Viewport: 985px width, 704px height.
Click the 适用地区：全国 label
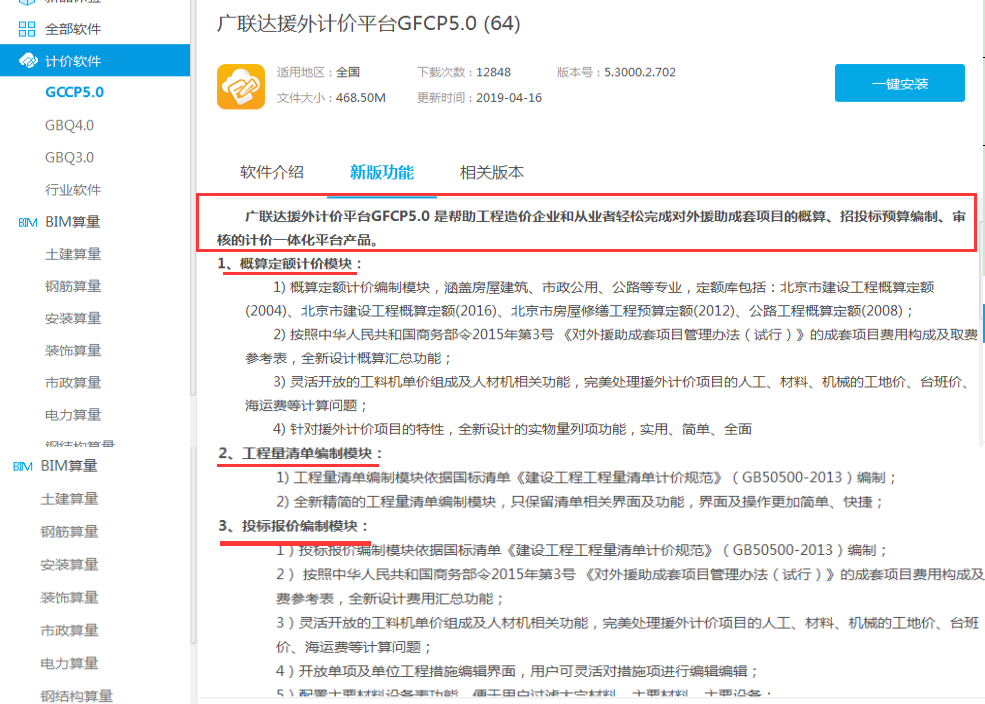(x=318, y=72)
